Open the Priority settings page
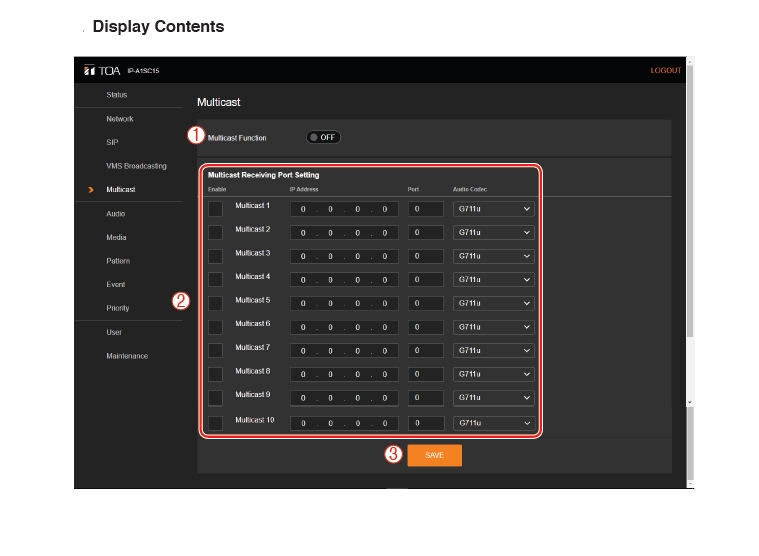This screenshot has height=556, width=759. click(x=118, y=308)
